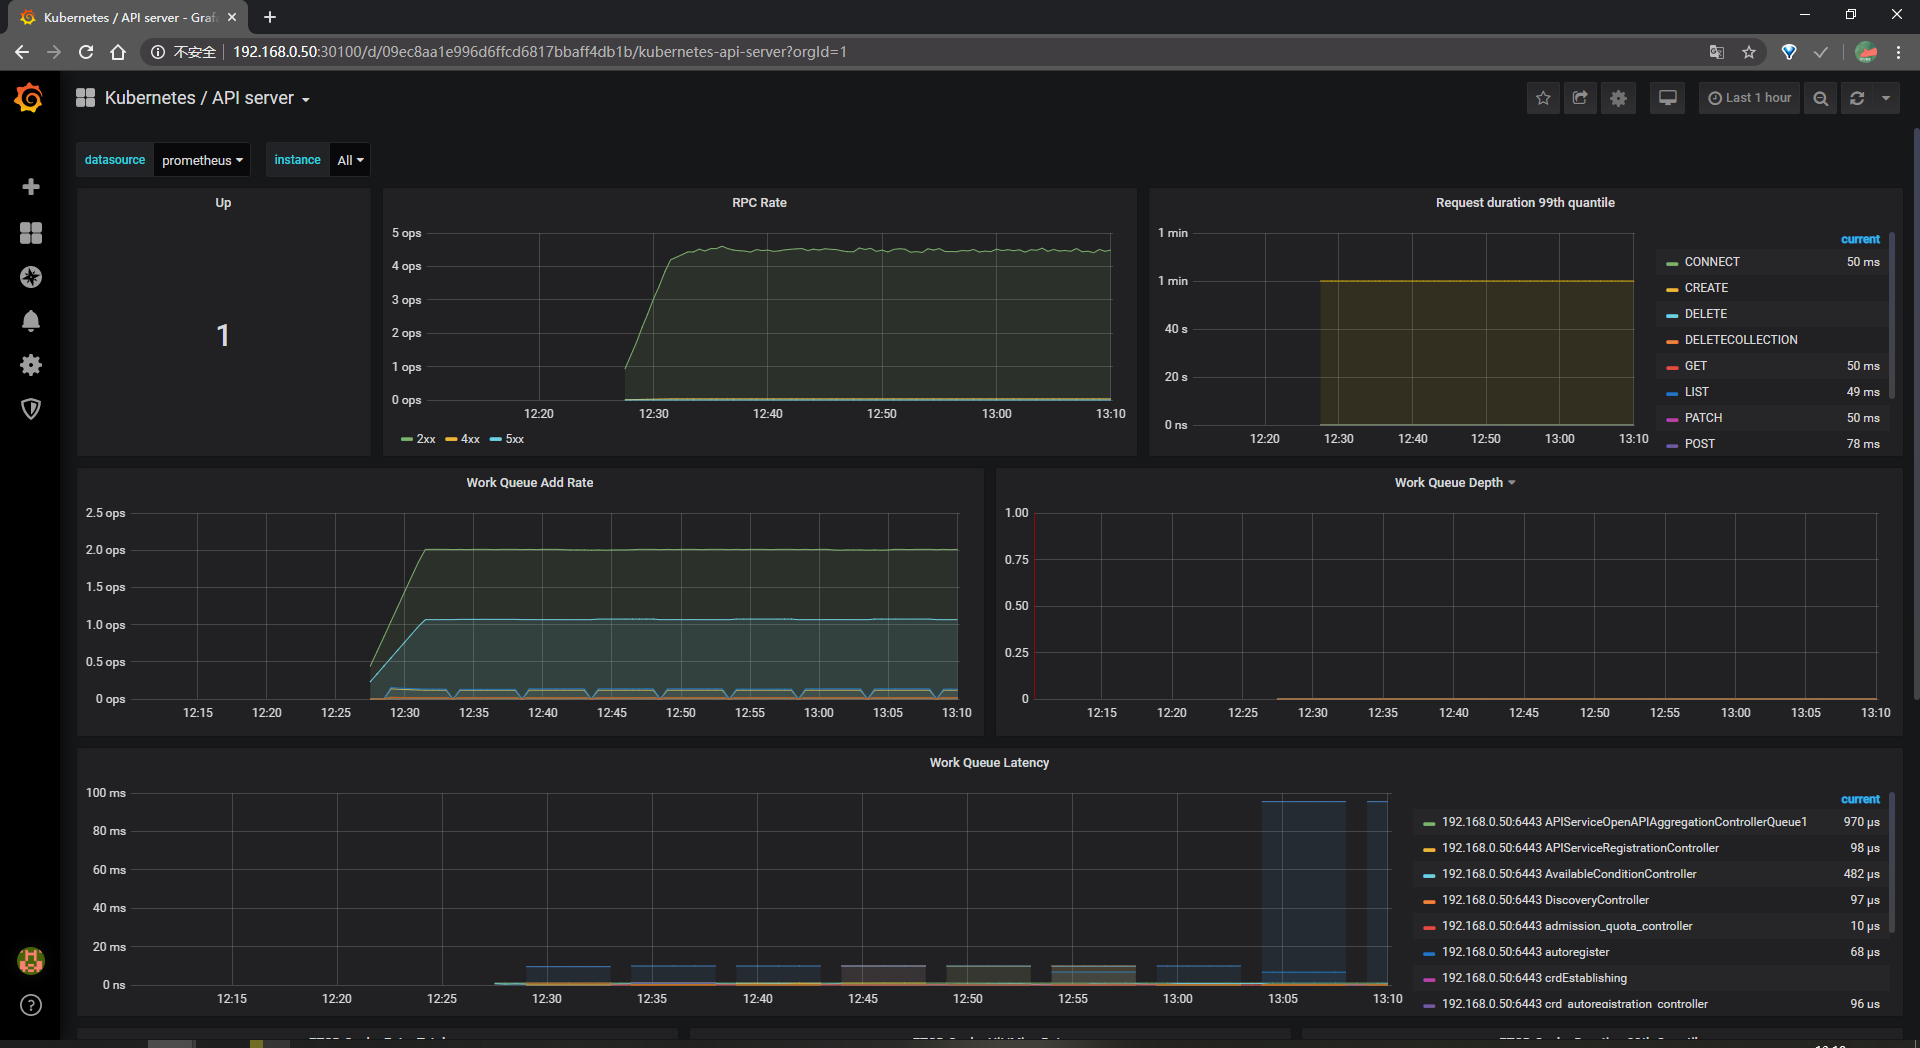Open the Explore compass icon

(x=31, y=277)
